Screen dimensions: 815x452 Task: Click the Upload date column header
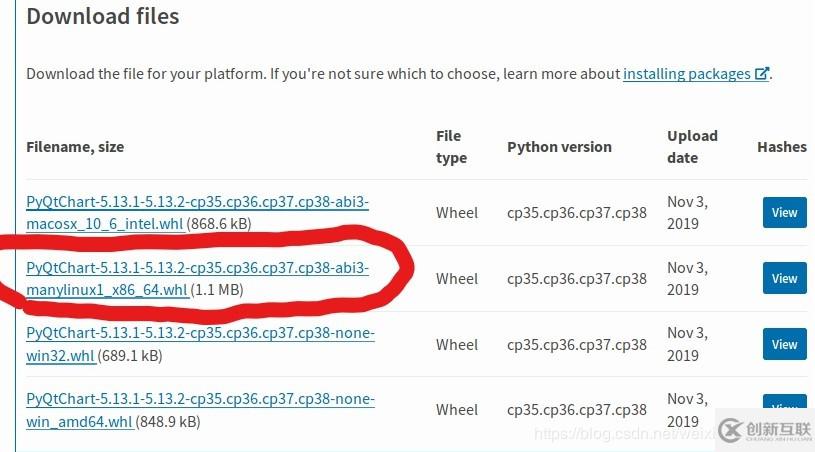click(692, 146)
